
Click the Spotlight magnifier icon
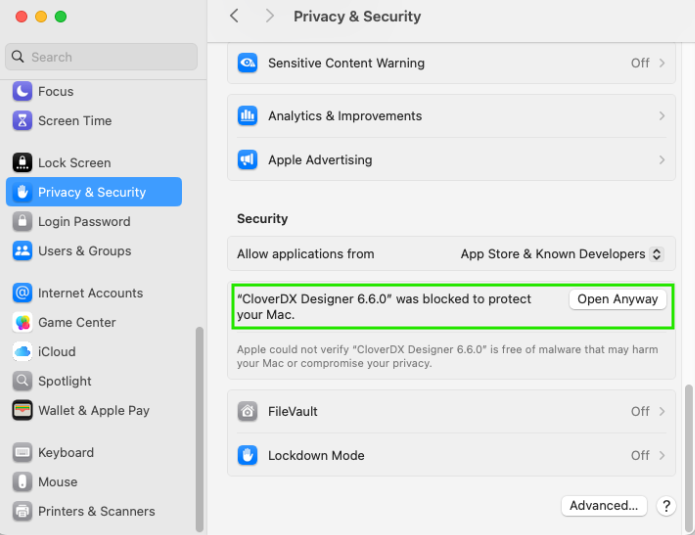point(22,381)
